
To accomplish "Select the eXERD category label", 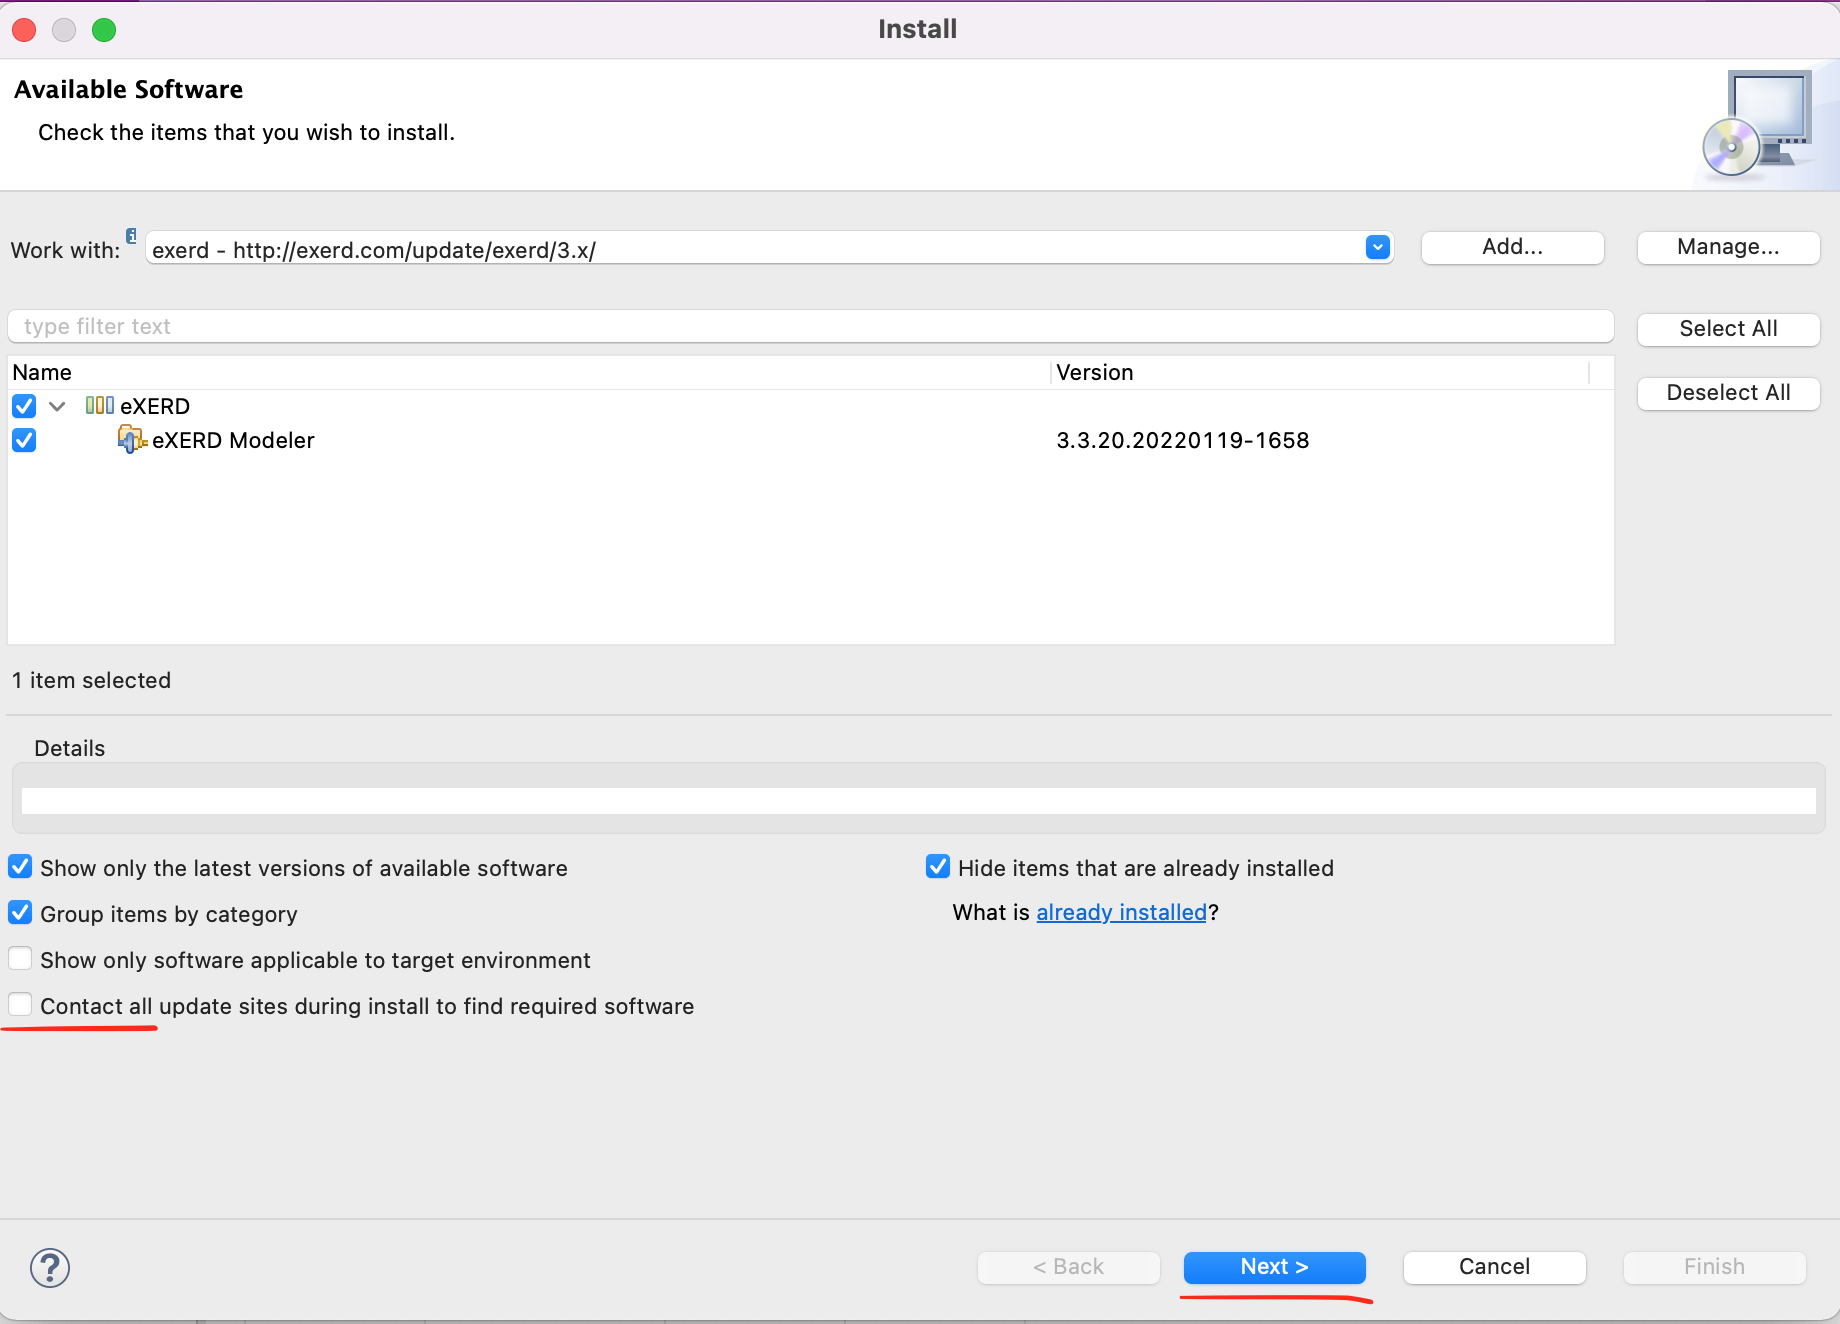I will (x=155, y=406).
